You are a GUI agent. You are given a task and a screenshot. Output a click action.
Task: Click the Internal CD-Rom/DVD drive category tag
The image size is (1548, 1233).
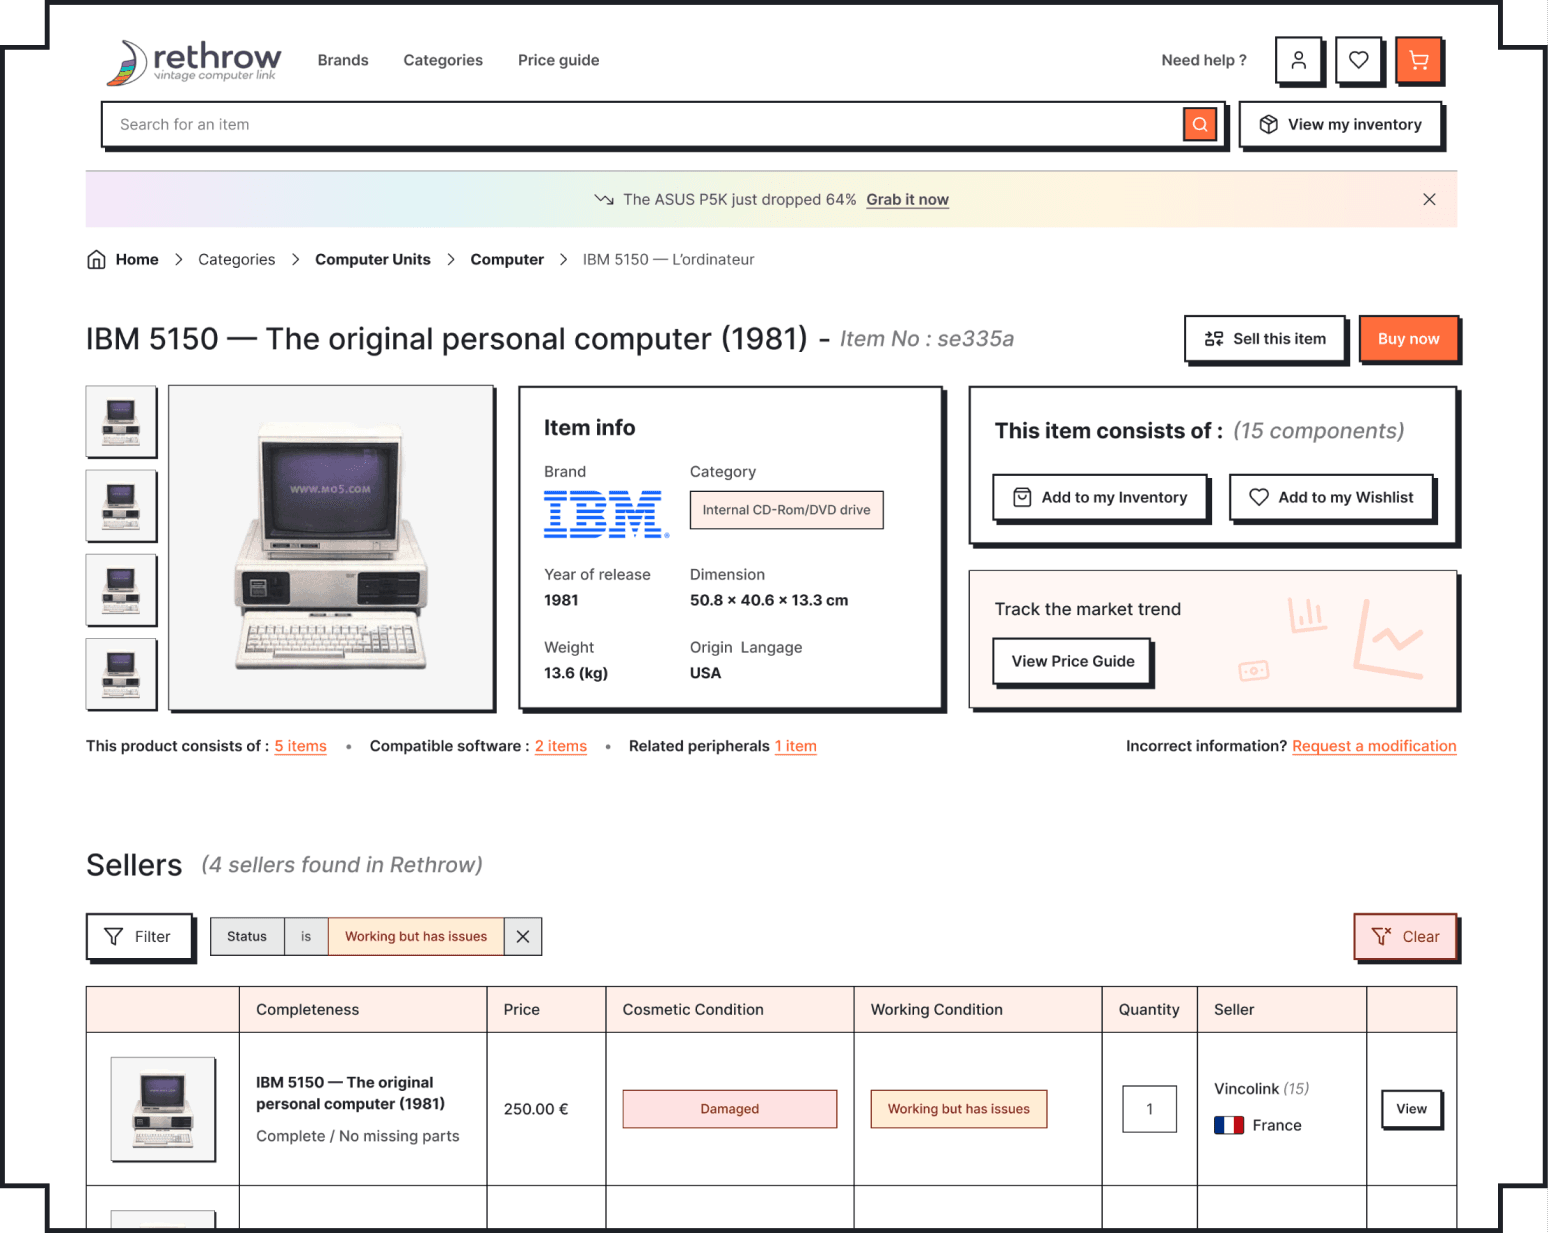(786, 510)
